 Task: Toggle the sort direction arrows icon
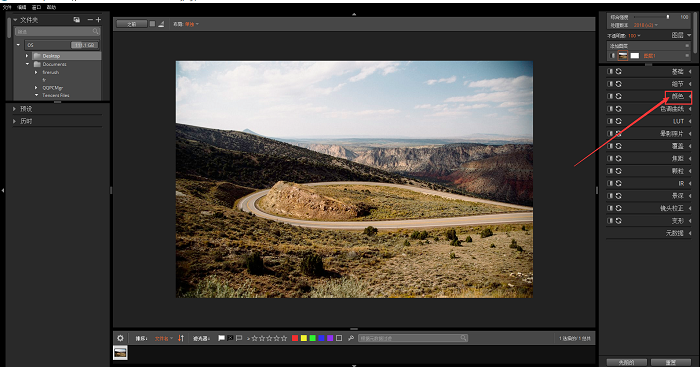[181, 338]
